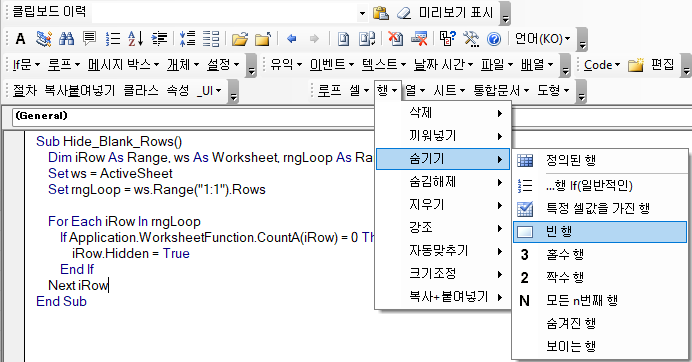Click the 편집 button
This screenshot has height=362, width=692.
662,65
